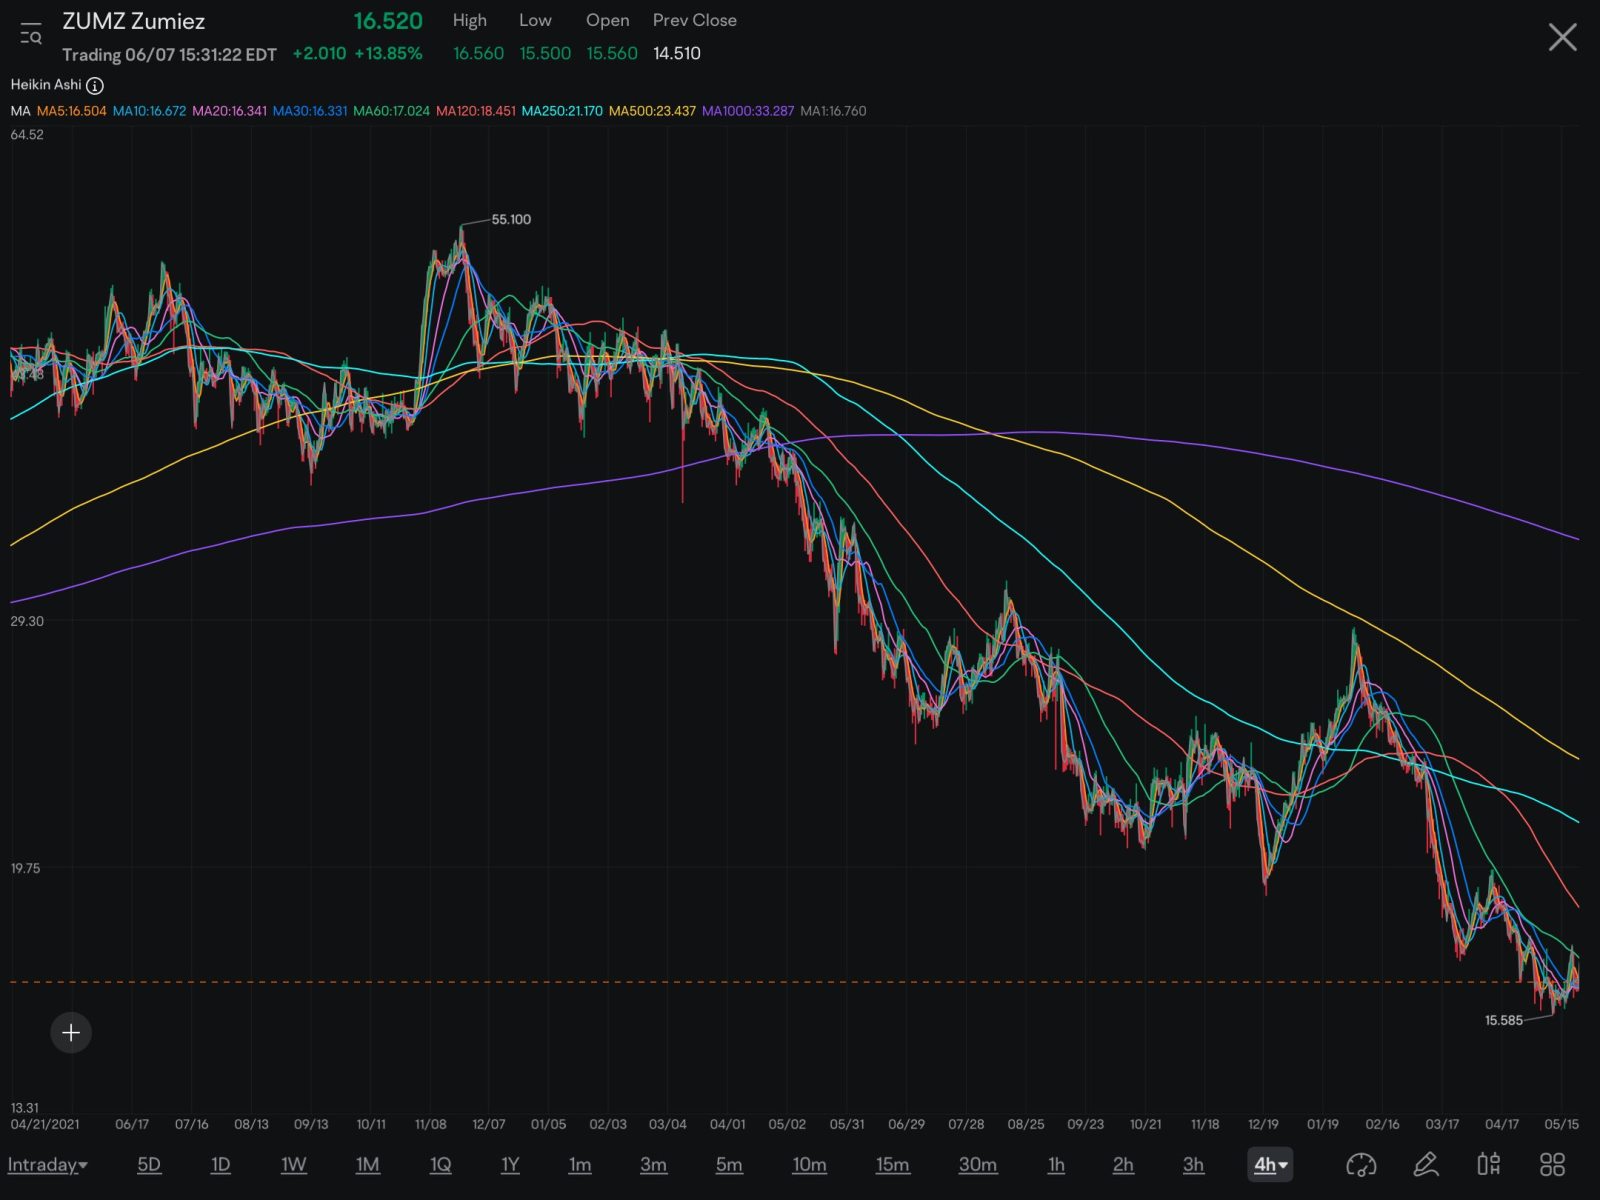The height and width of the screenshot is (1200, 1600).
Task: Select the 15m interval
Action: point(892,1165)
